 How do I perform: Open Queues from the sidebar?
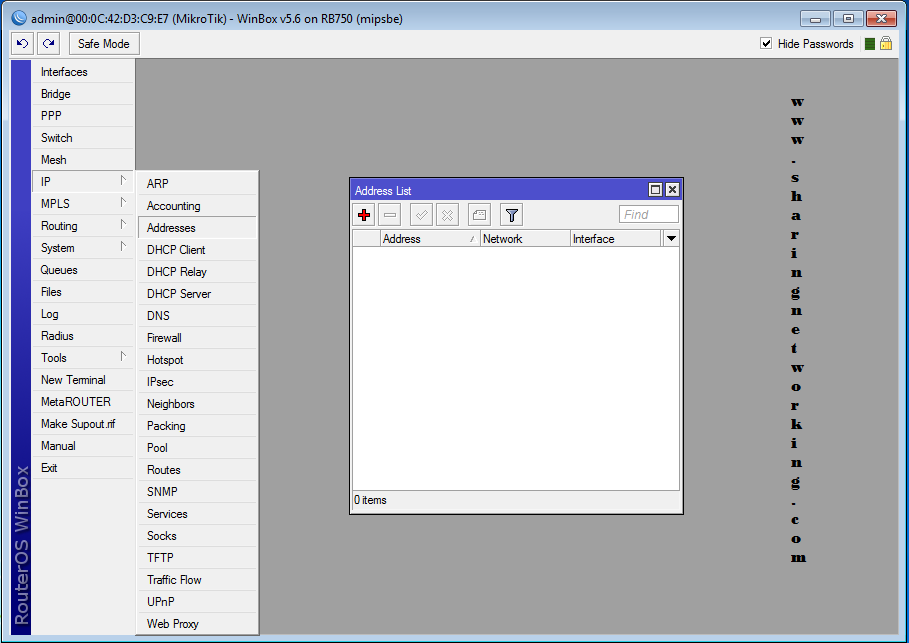(x=82, y=270)
